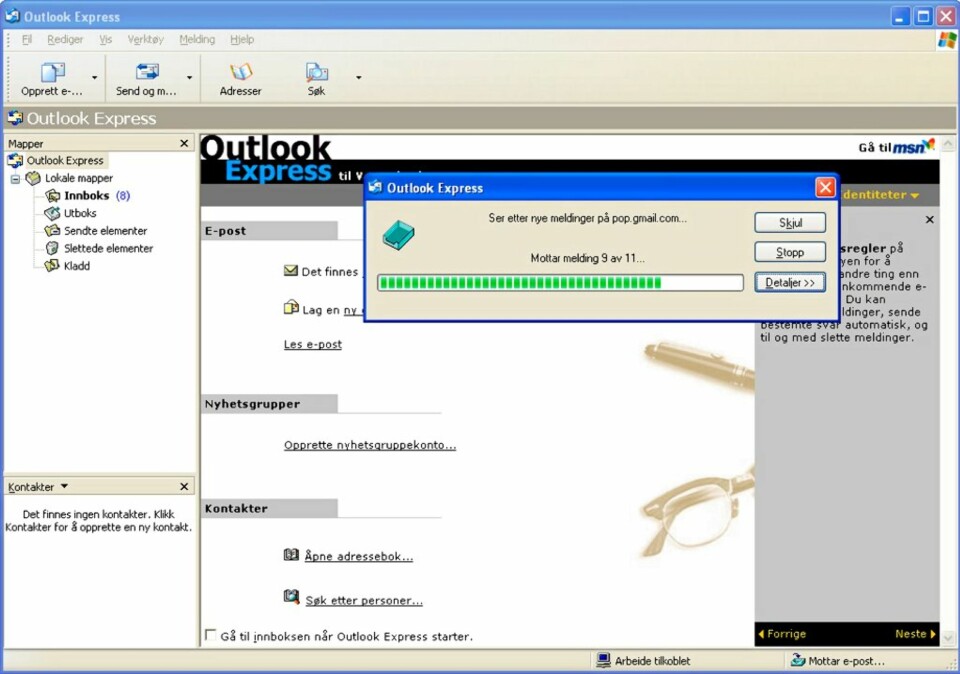Open the Hjelp menu
The width and height of the screenshot is (960, 674).
[242, 39]
